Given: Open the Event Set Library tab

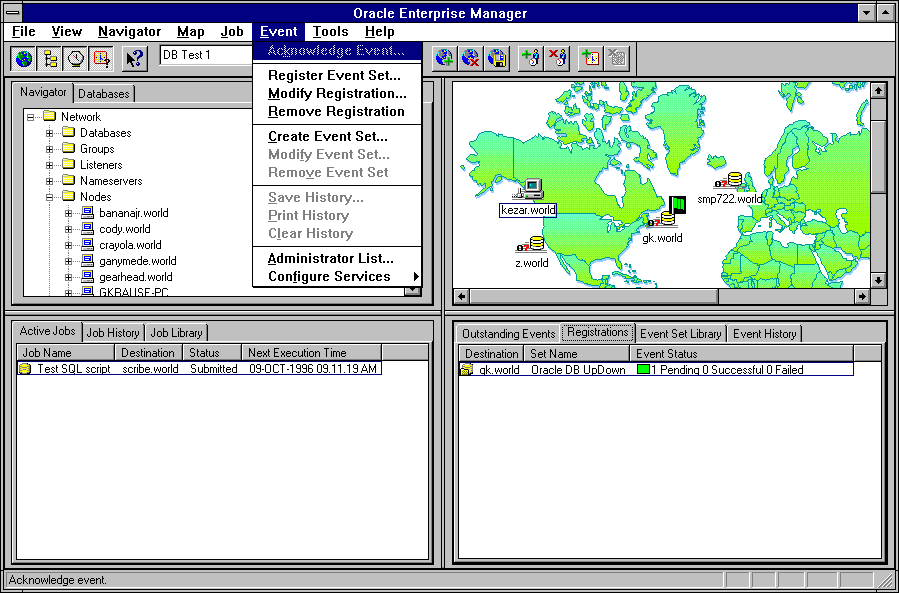Looking at the screenshot, I should (x=680, y=334).
